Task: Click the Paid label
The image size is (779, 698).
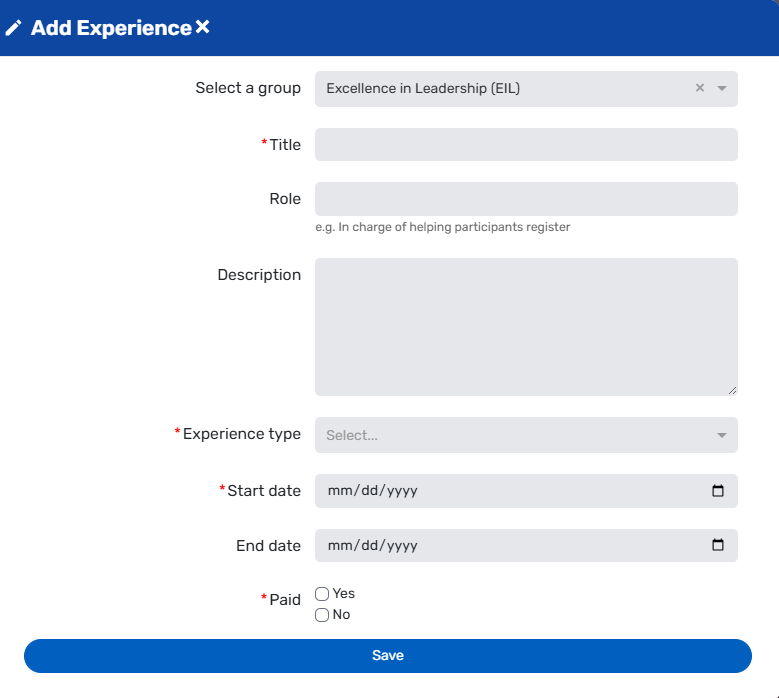Action: (x=285, y=600)
